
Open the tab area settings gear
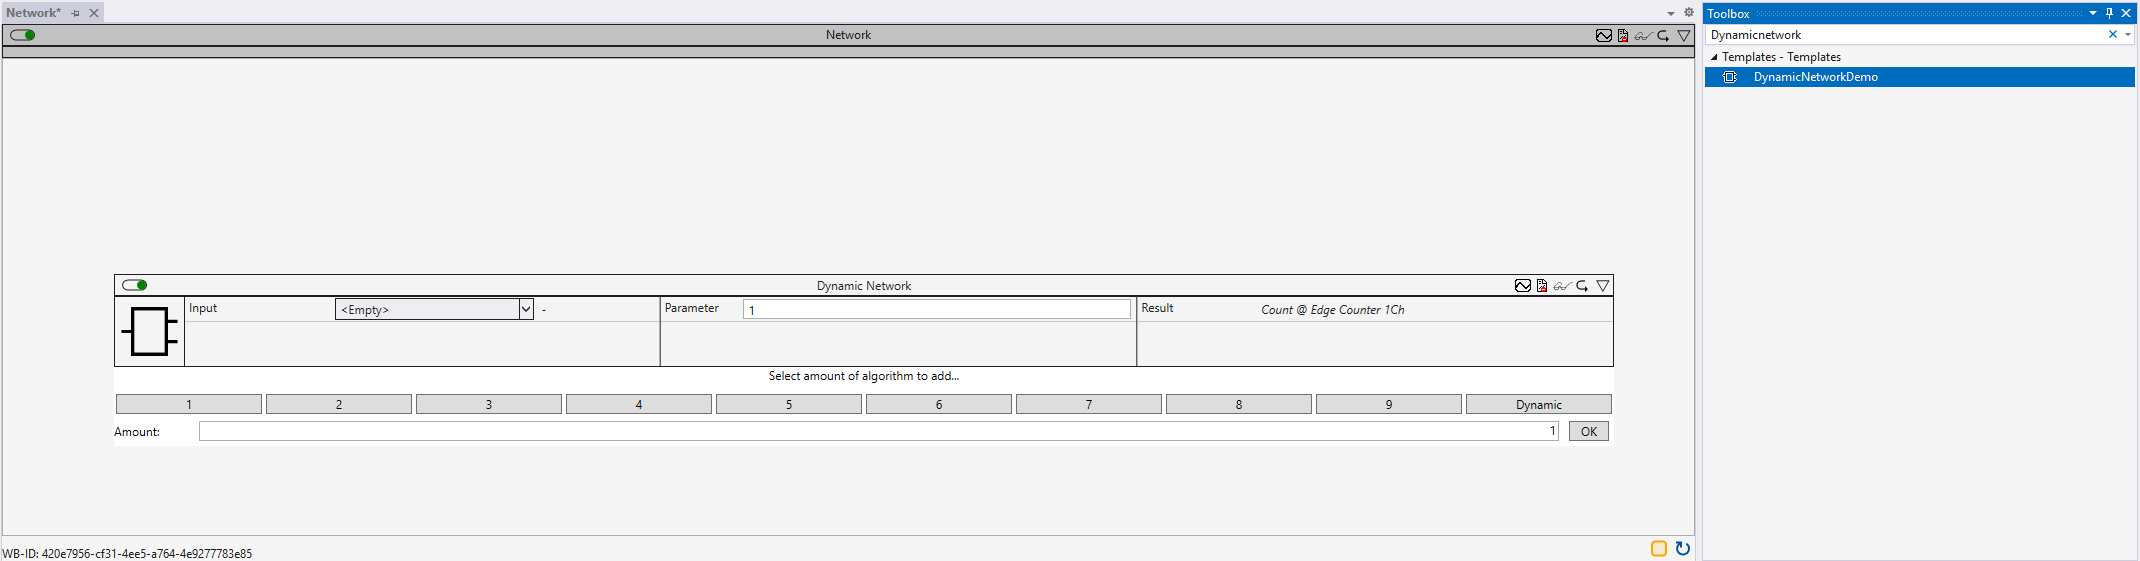(x=1689, y=13)
